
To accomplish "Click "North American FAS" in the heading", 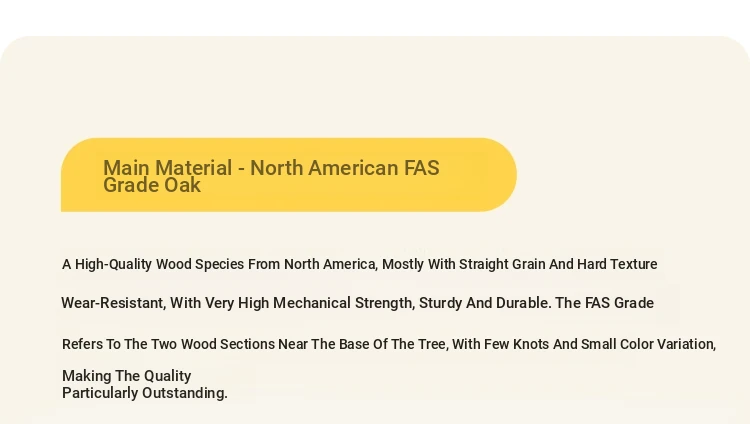I will (345, 168).
